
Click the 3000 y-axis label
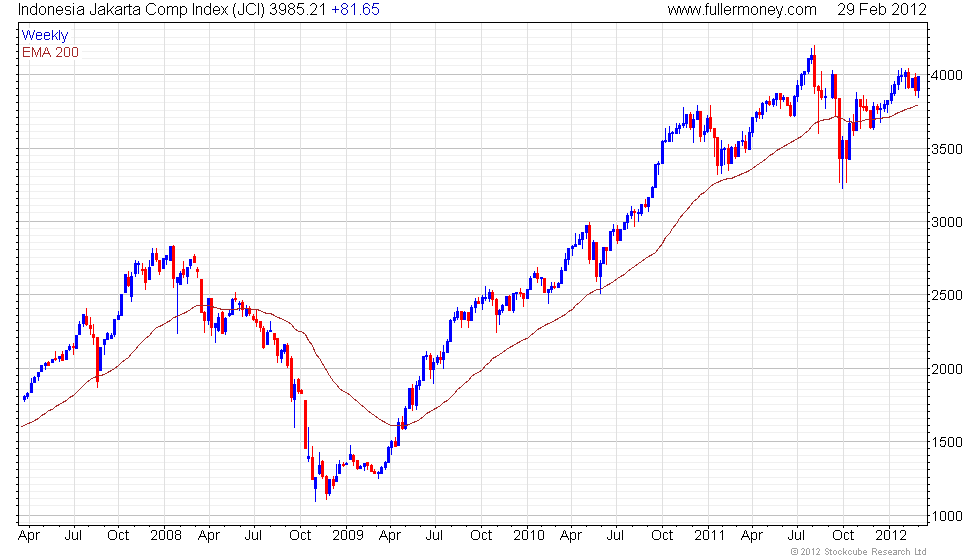coord(947,222)
